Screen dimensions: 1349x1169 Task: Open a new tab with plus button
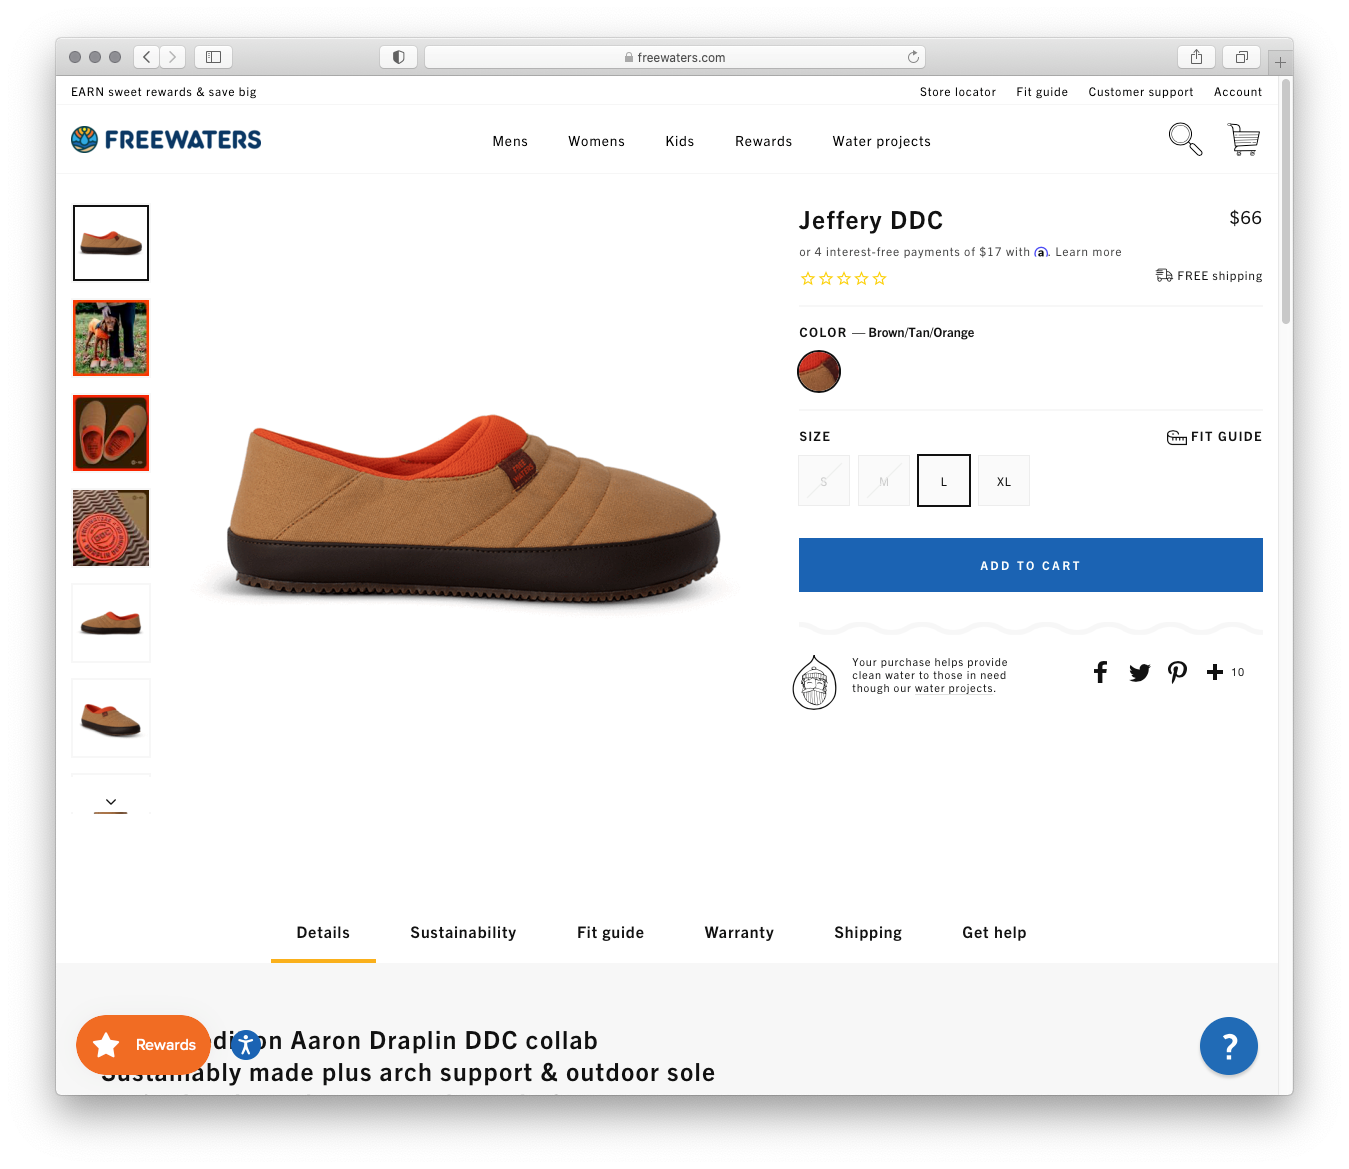click(1280, 62)
